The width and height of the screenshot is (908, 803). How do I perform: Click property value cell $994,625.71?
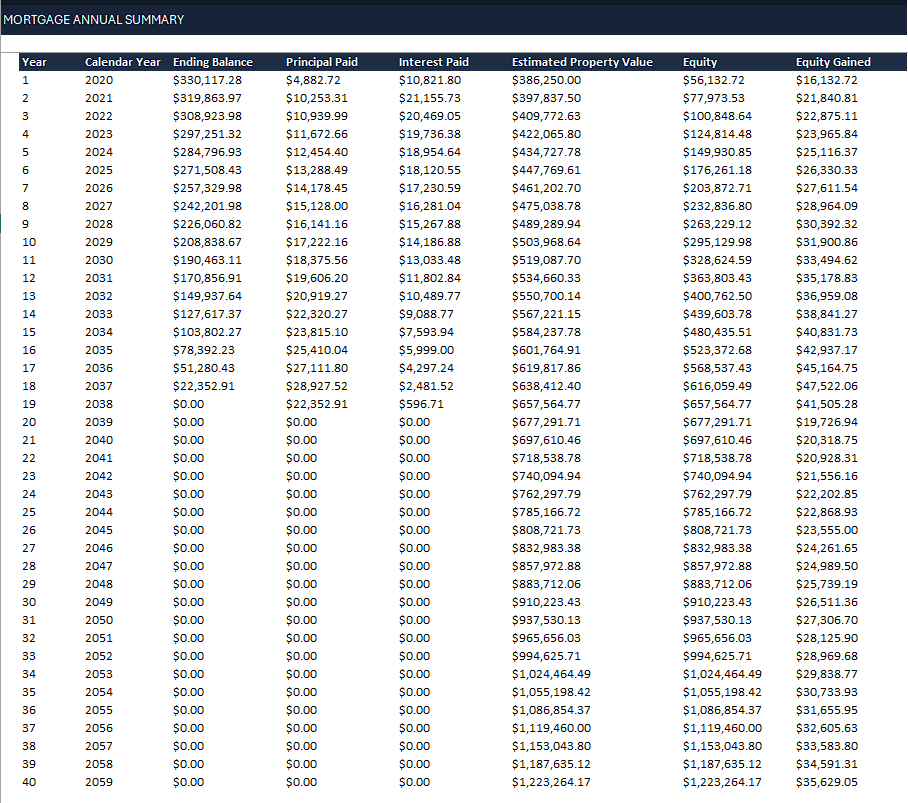pyautogui.click(x=546, y=655)
